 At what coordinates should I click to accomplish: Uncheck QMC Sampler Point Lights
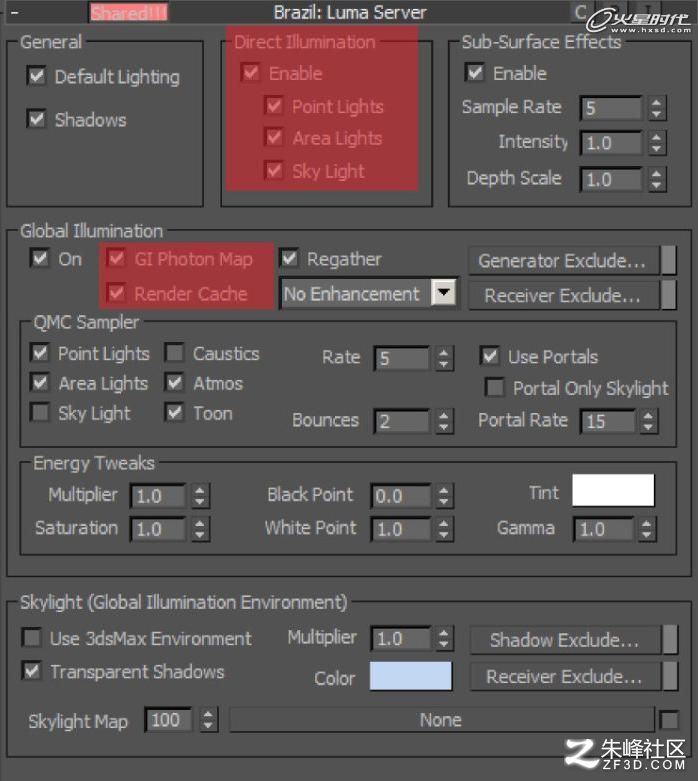coord(39,353)
